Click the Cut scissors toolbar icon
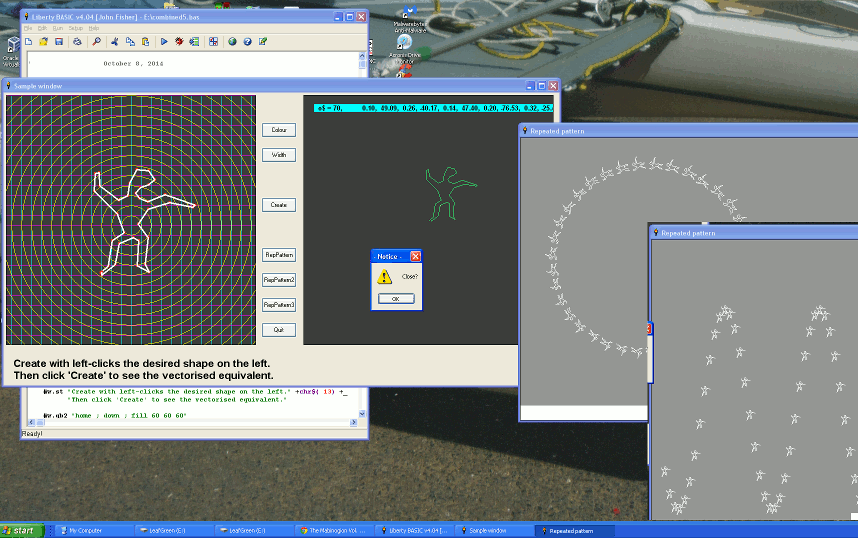Image resolution: width=858 pixels, height=538 pixels. click(x=115, y=42)
